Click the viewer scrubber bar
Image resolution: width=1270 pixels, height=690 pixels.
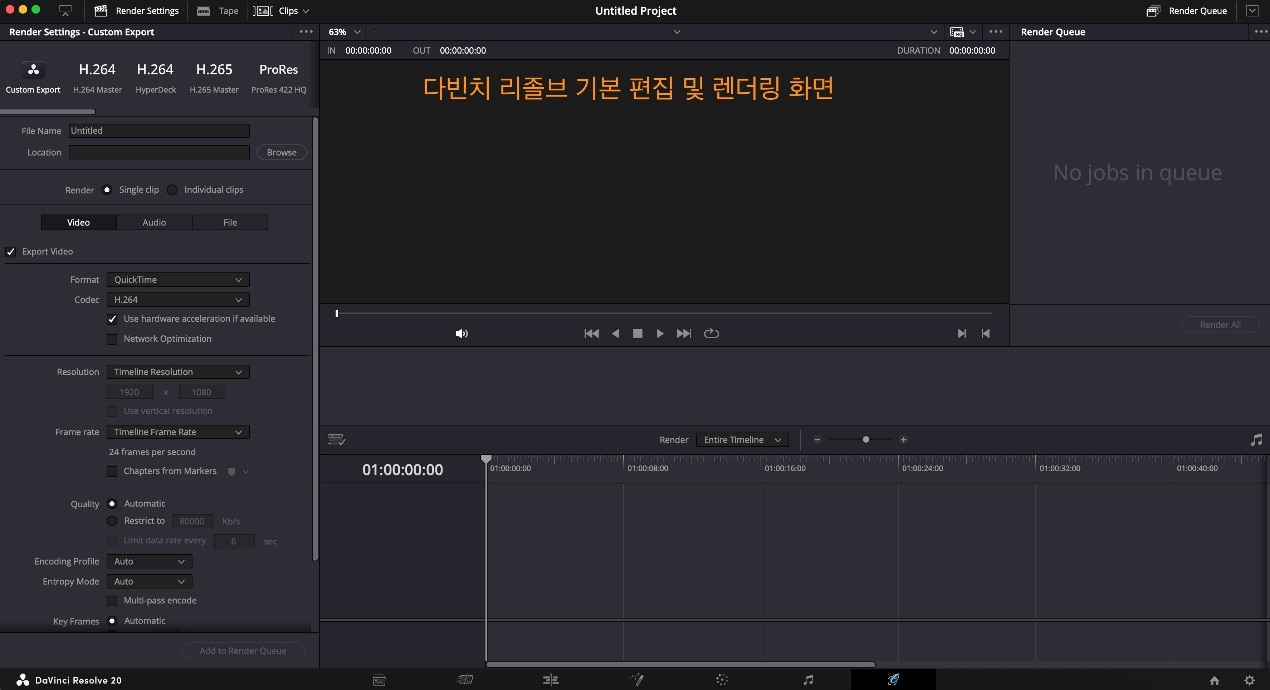coord(664,314)
